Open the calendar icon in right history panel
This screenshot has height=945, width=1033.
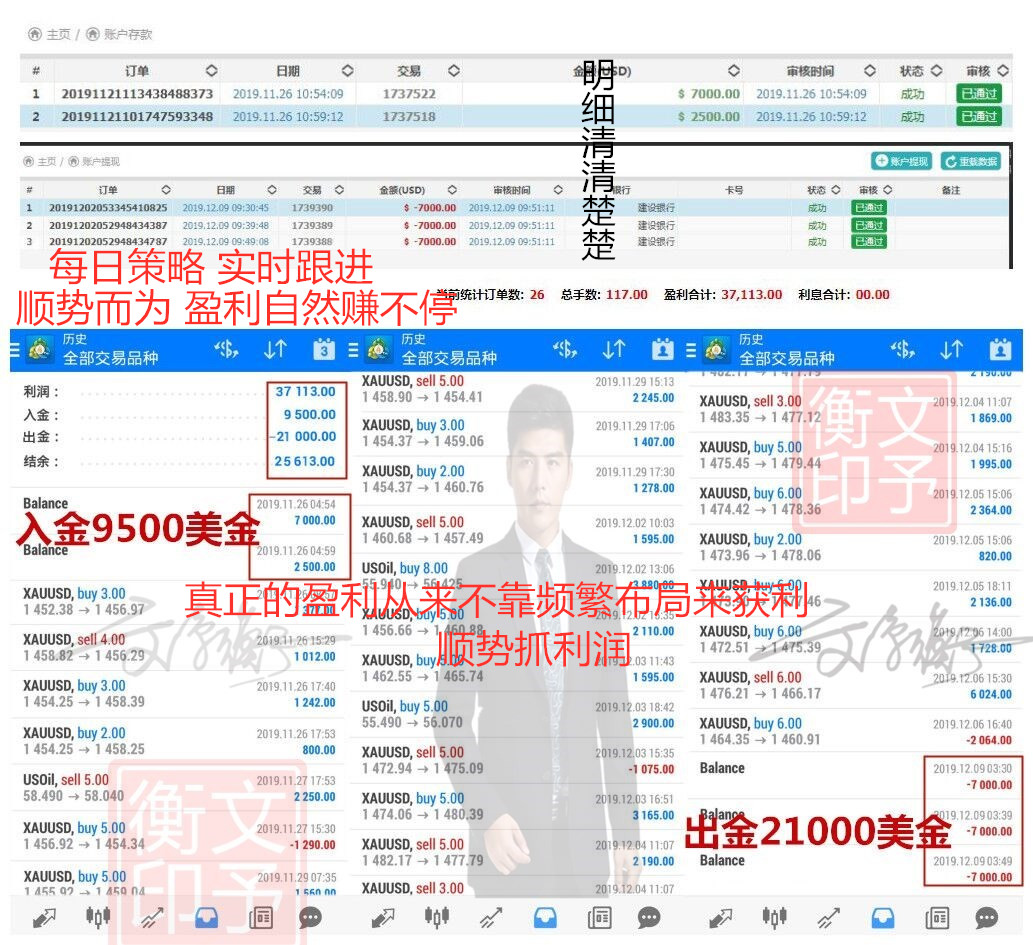(x=1000, y=349)
